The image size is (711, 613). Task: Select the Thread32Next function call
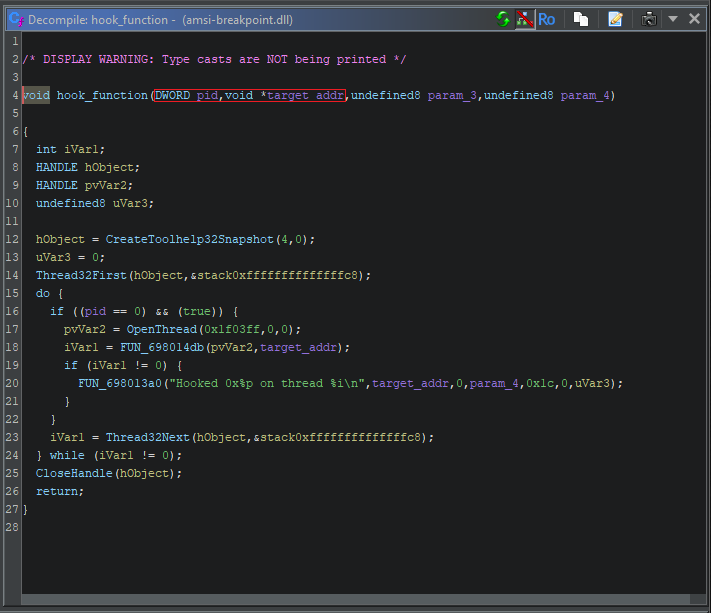click(x=147, y=437)
